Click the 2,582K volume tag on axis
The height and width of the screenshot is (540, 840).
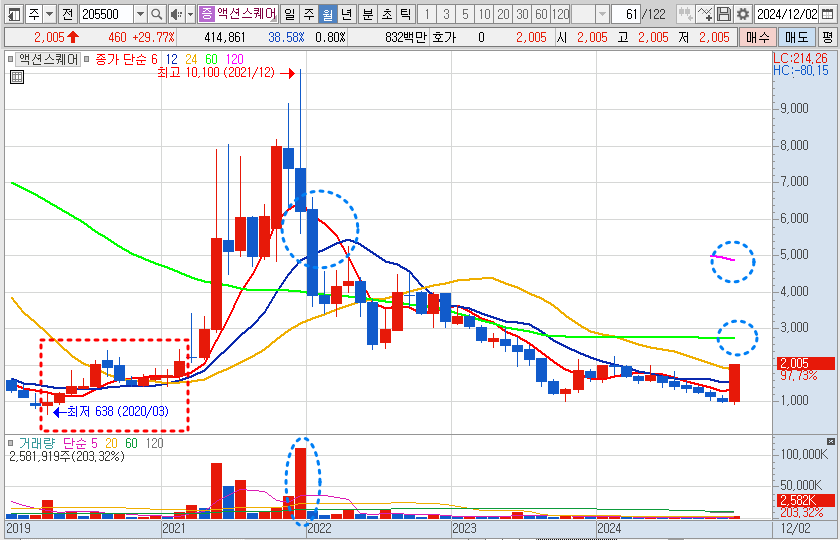(x=806, y=500)
